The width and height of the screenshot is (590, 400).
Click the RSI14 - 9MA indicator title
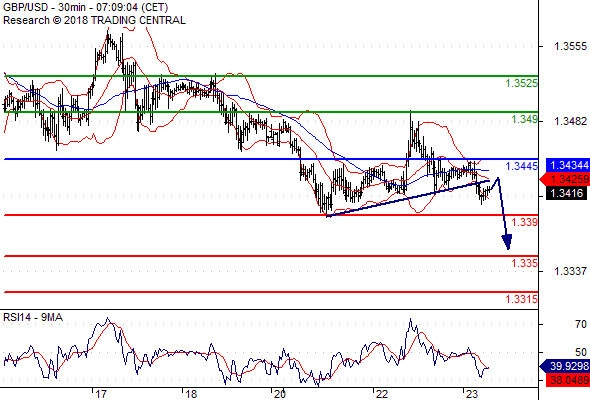(x=33, y=318)
